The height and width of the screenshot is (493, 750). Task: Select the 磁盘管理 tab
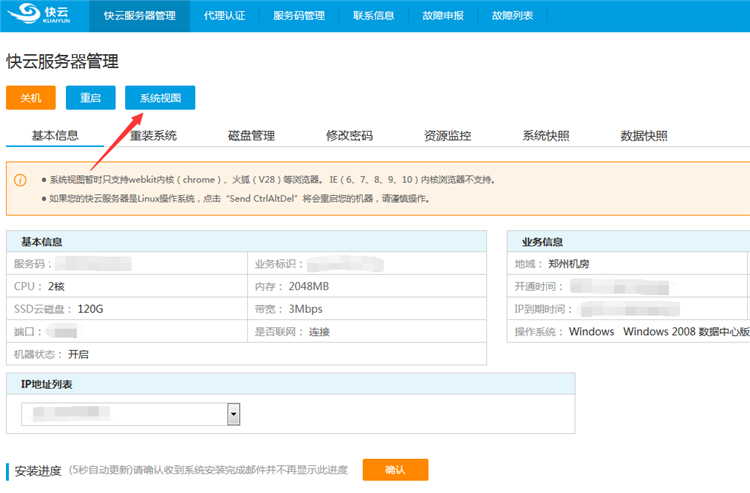pyautogui.click(x=251, y=136)
